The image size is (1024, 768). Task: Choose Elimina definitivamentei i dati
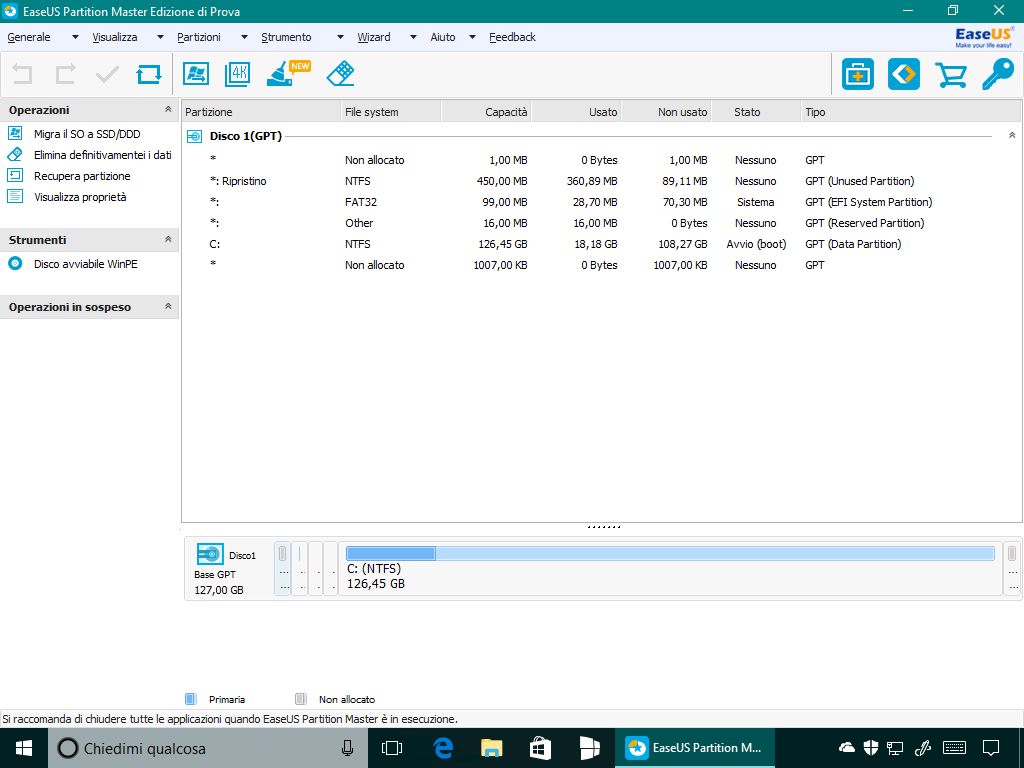pos(103,155)
